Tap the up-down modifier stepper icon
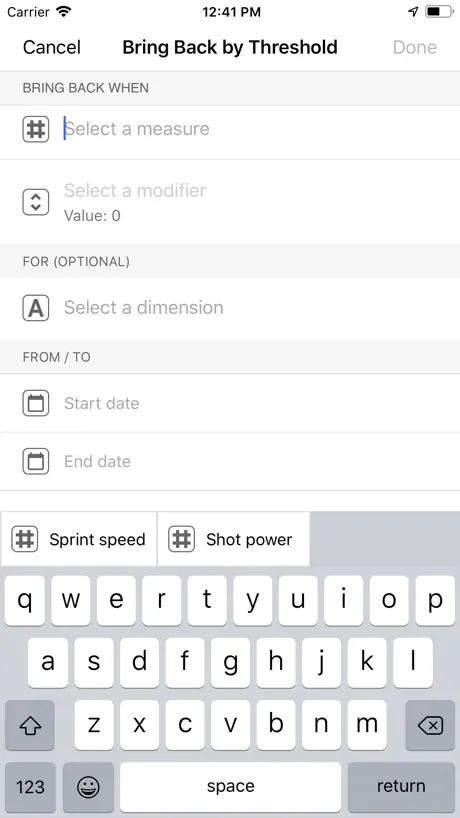Screen dimensions: 460x818 point(35,202)
